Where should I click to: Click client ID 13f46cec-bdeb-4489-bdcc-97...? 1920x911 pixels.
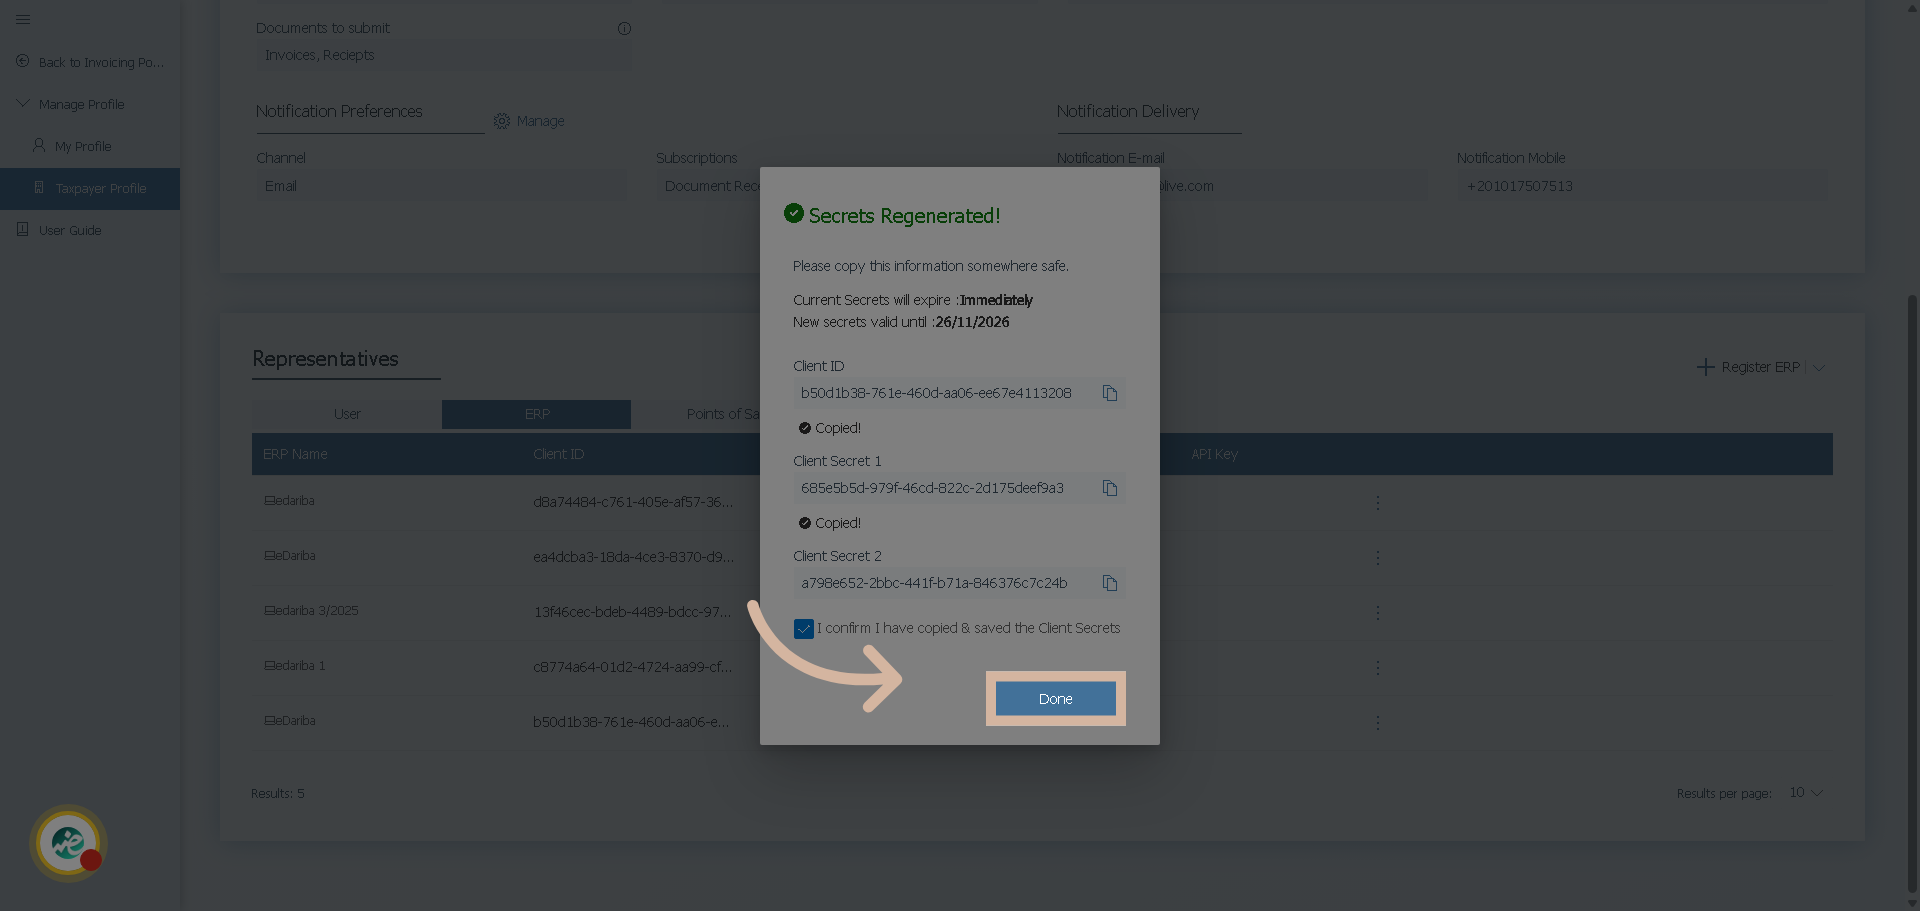pyautogui.click(x=633, y=612)
